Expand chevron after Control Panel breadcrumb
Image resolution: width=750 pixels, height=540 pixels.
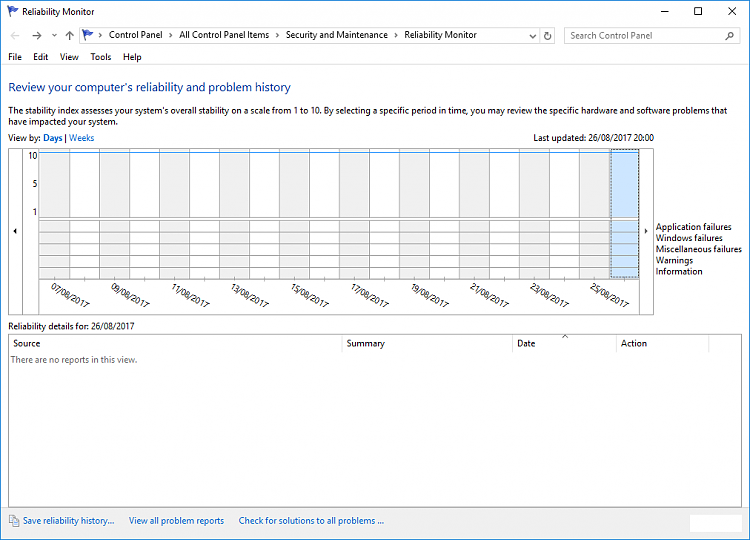click(x=170, y=35)
